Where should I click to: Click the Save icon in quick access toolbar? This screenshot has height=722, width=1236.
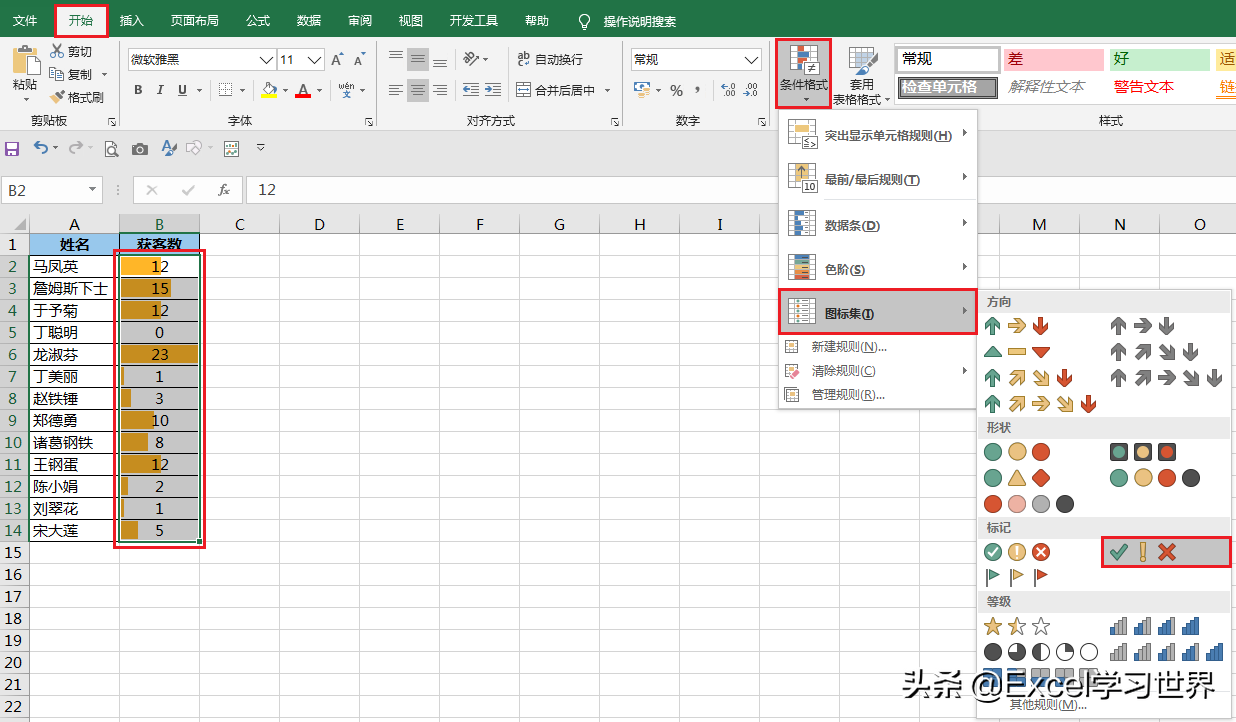(x=12, y=149)
